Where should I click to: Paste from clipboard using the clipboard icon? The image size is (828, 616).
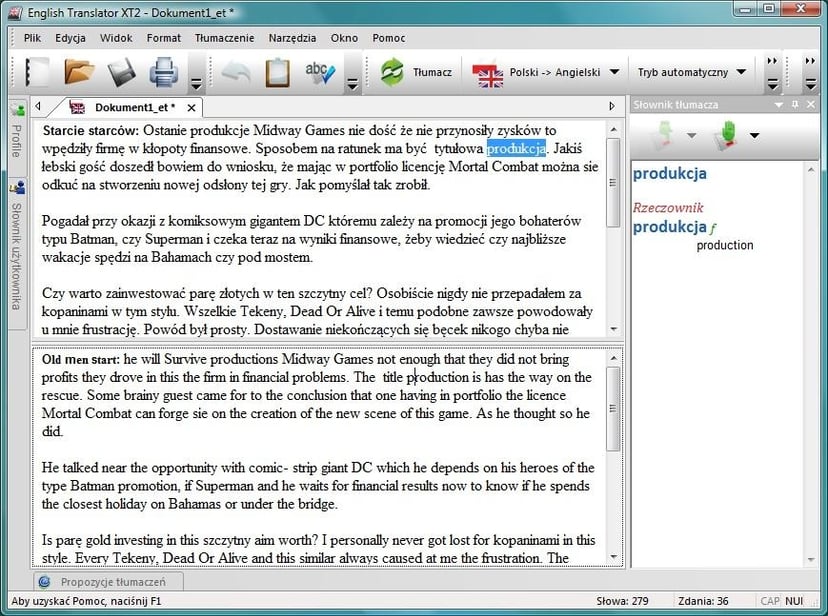point(277,72)
